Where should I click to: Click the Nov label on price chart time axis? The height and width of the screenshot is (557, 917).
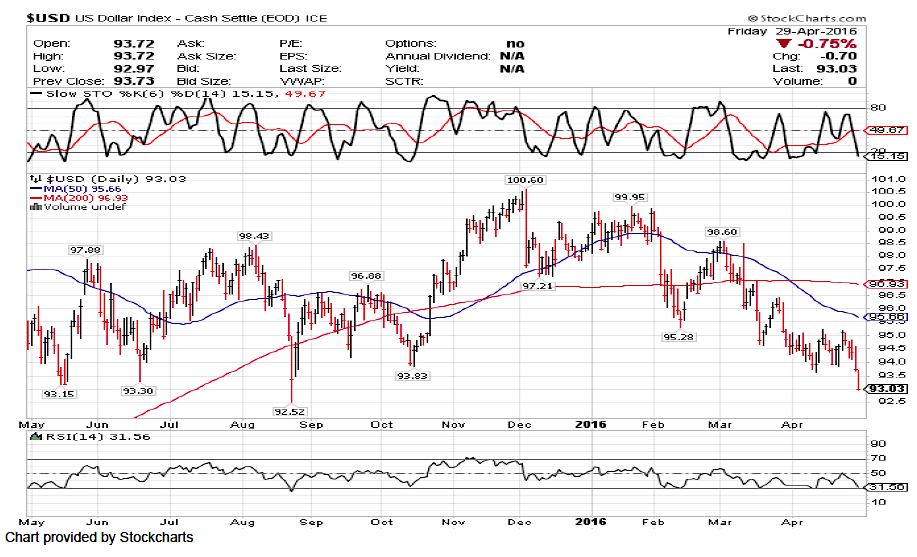[x=453, y=425]
